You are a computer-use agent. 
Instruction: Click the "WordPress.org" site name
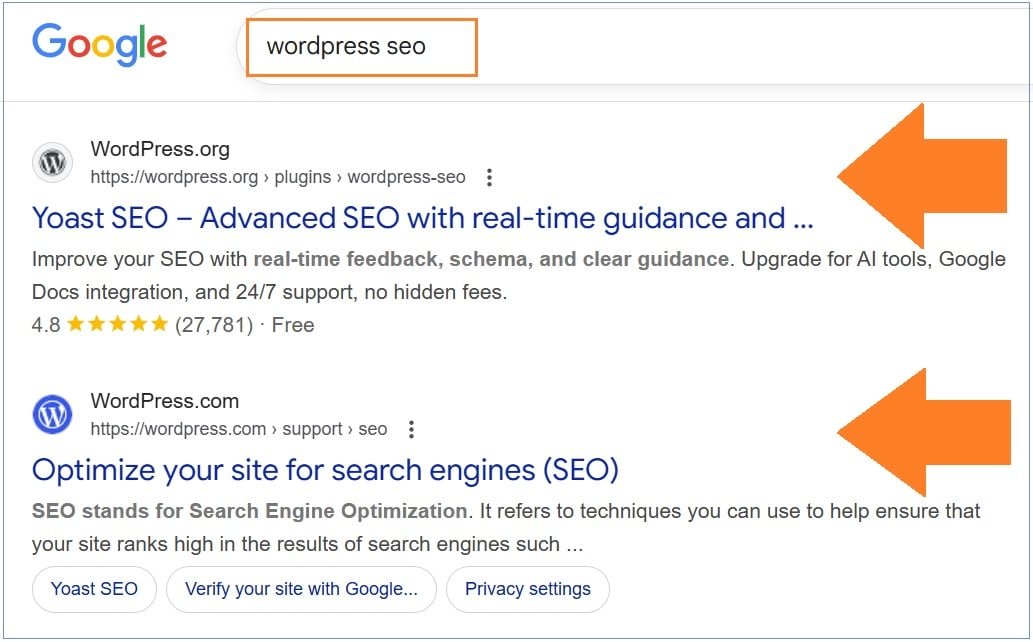[159, 148]
